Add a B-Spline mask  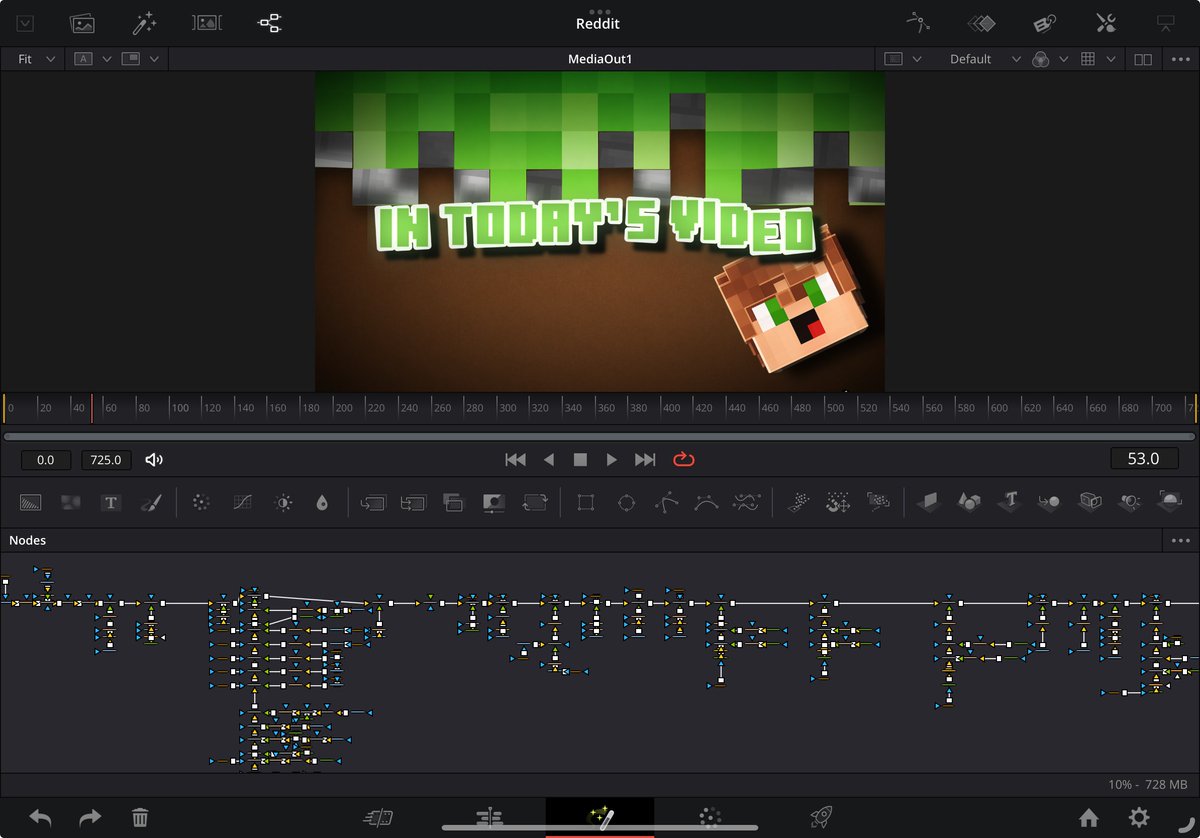click(707, 502)
